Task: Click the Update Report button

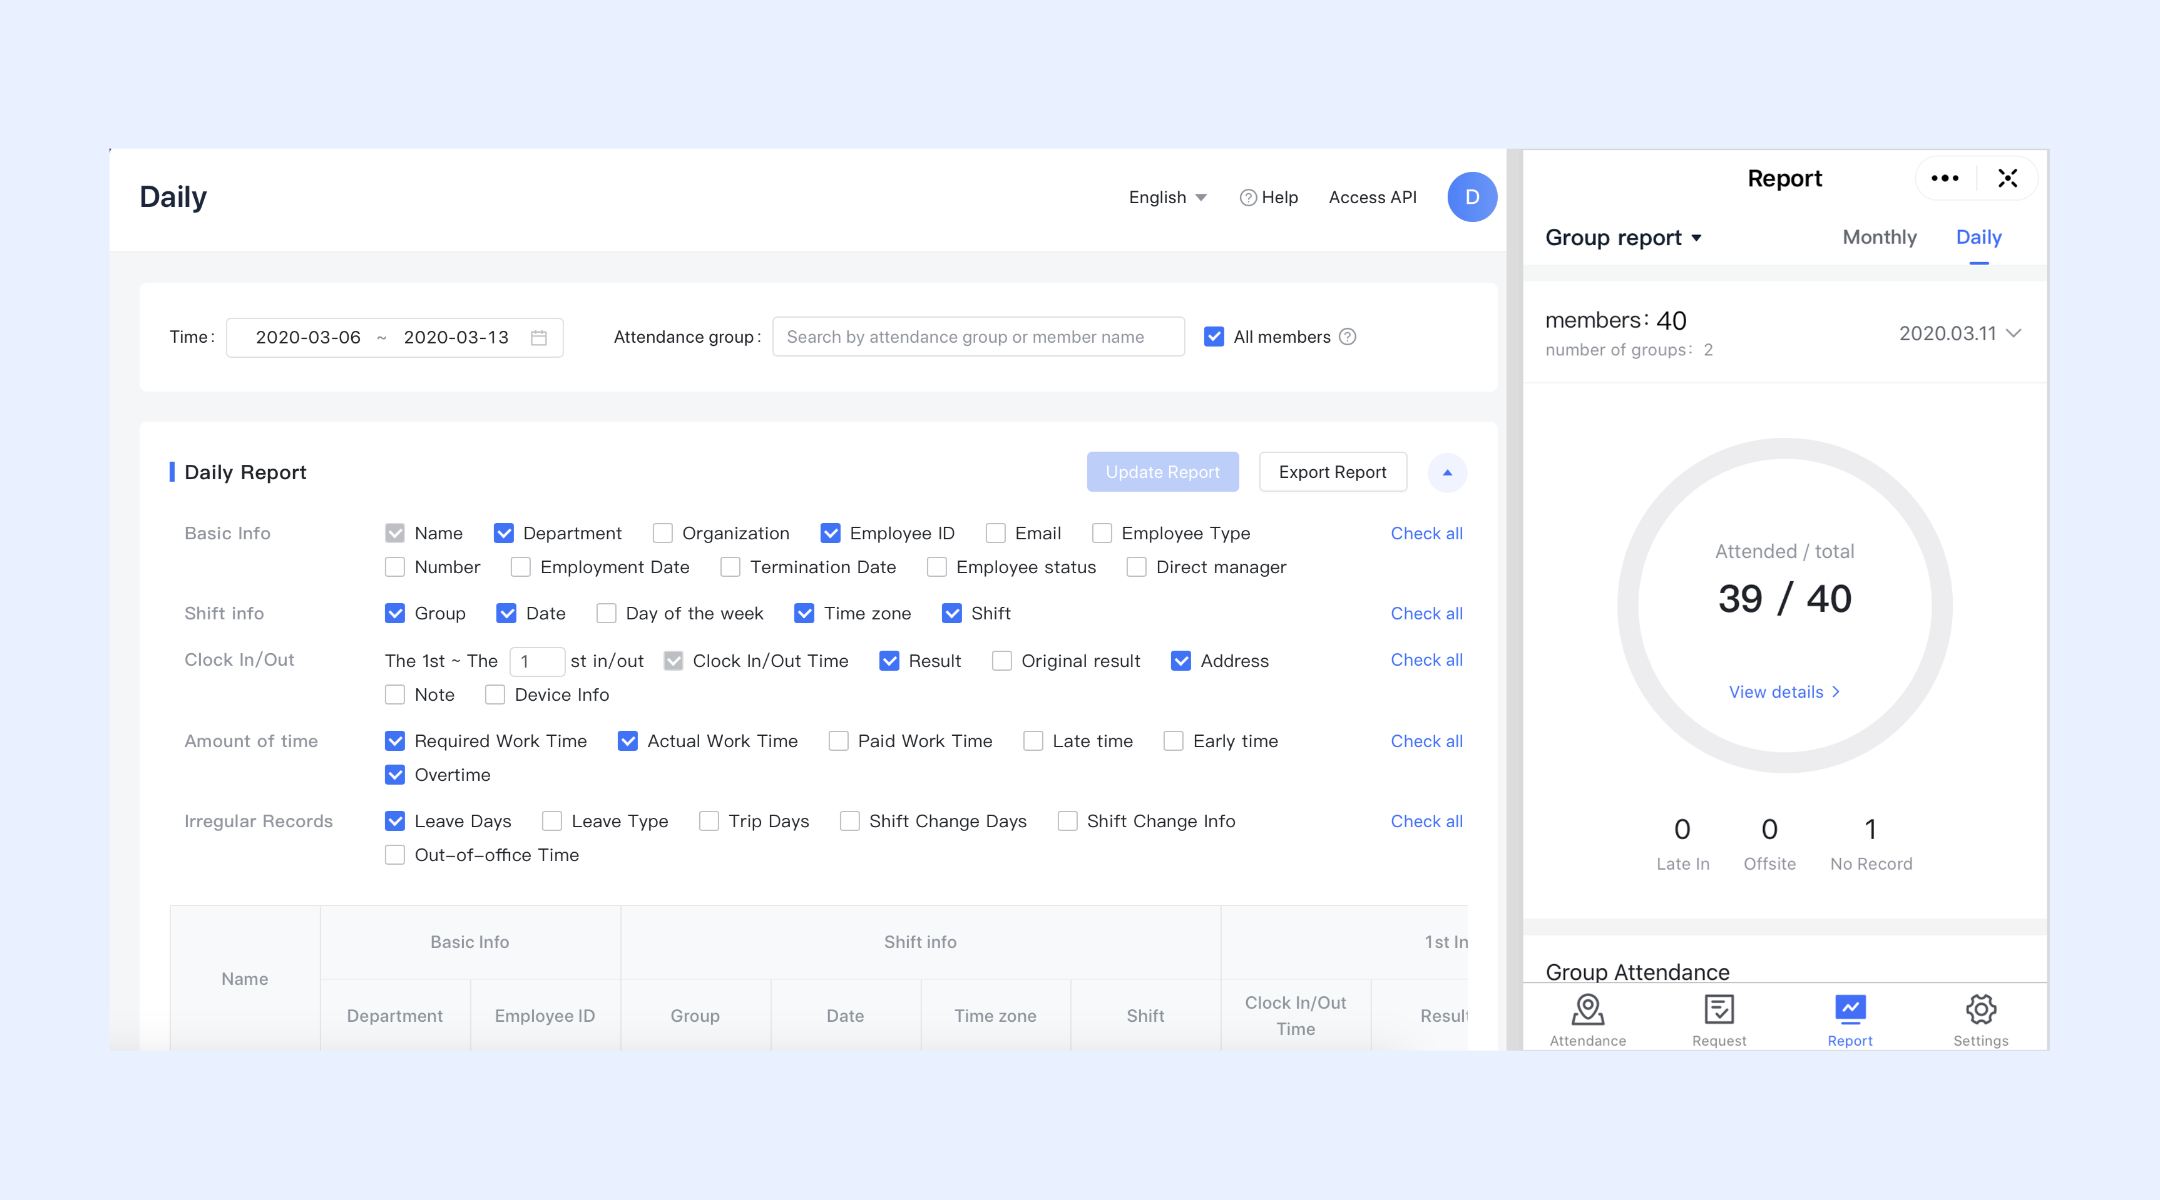Action: pos(1163,472)
